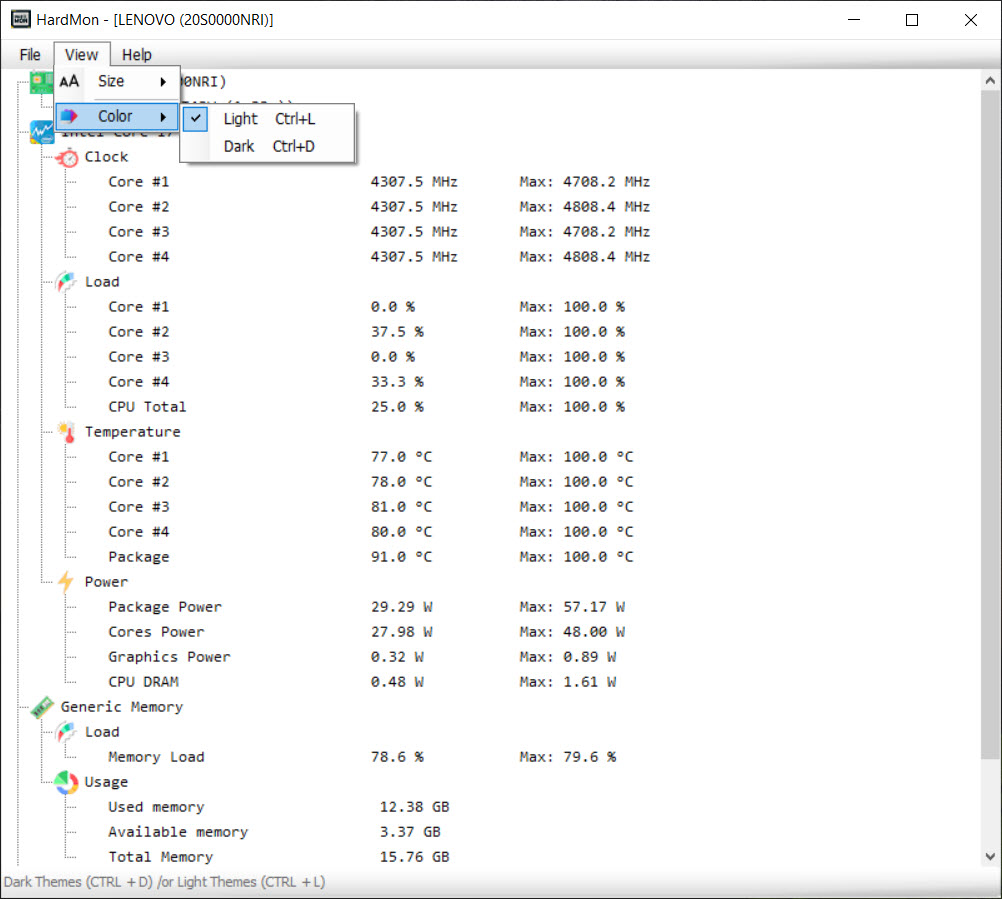Open the Help menu
Viewport: 1002px width, 899px height.
pos(137,55)
